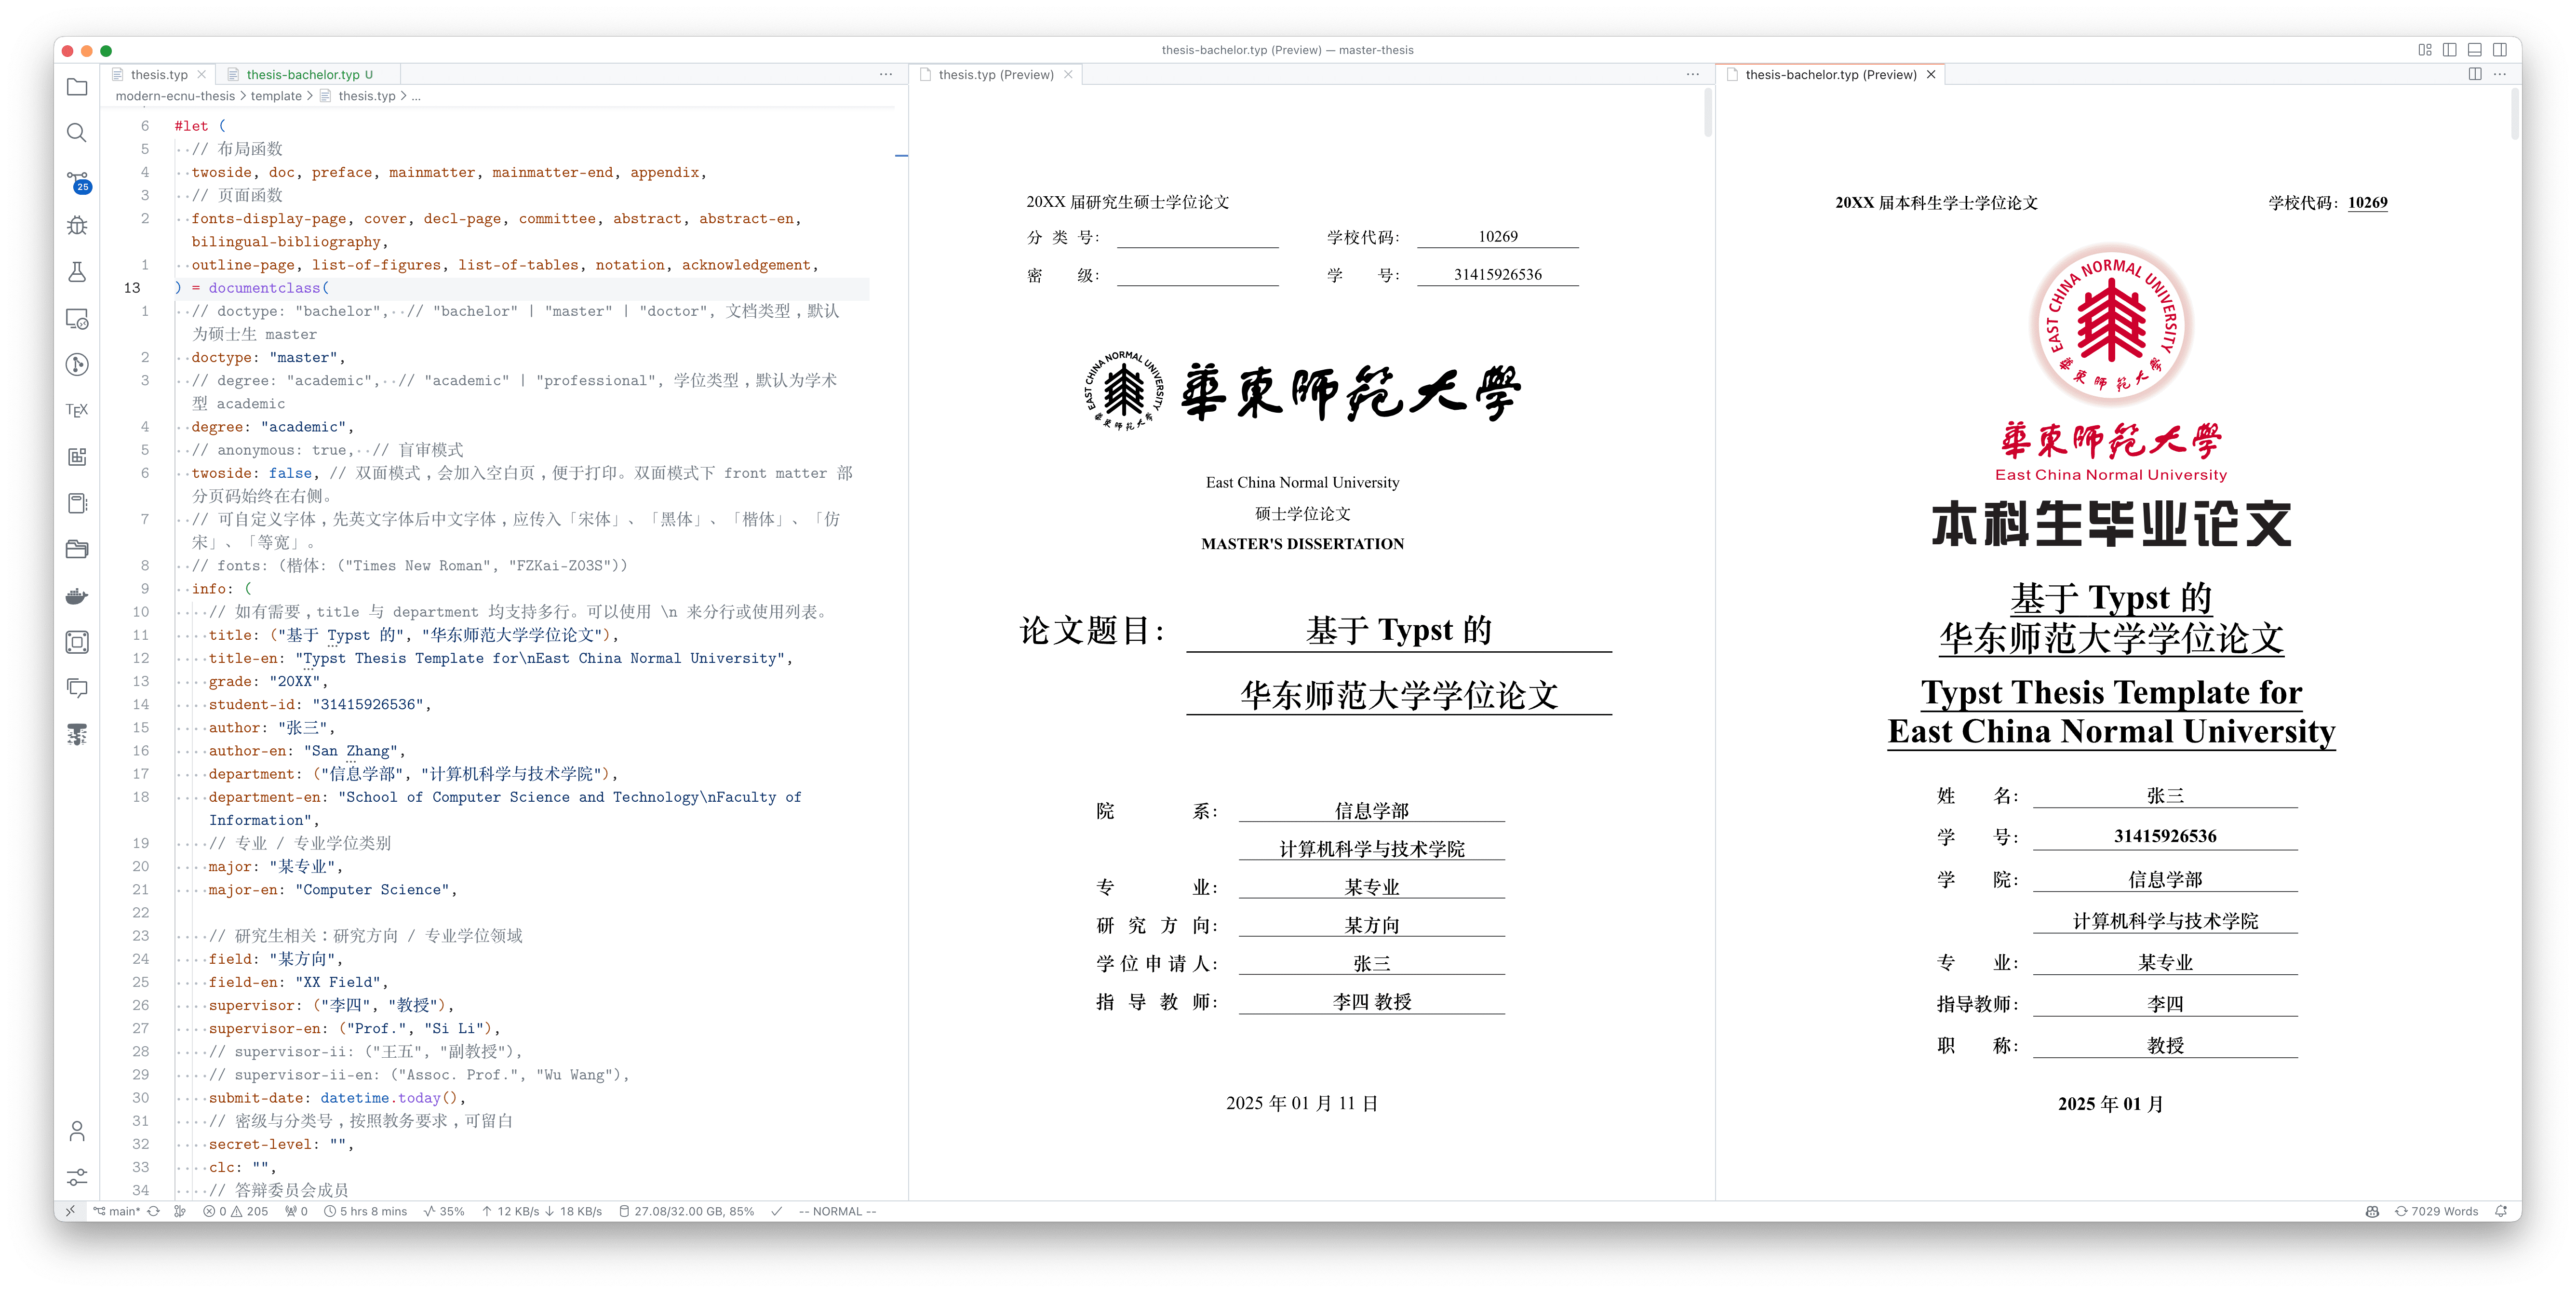This screenshot has width=2576, height=1293.
Task: Click the Accounts person icon
Action: [77, 1131]
